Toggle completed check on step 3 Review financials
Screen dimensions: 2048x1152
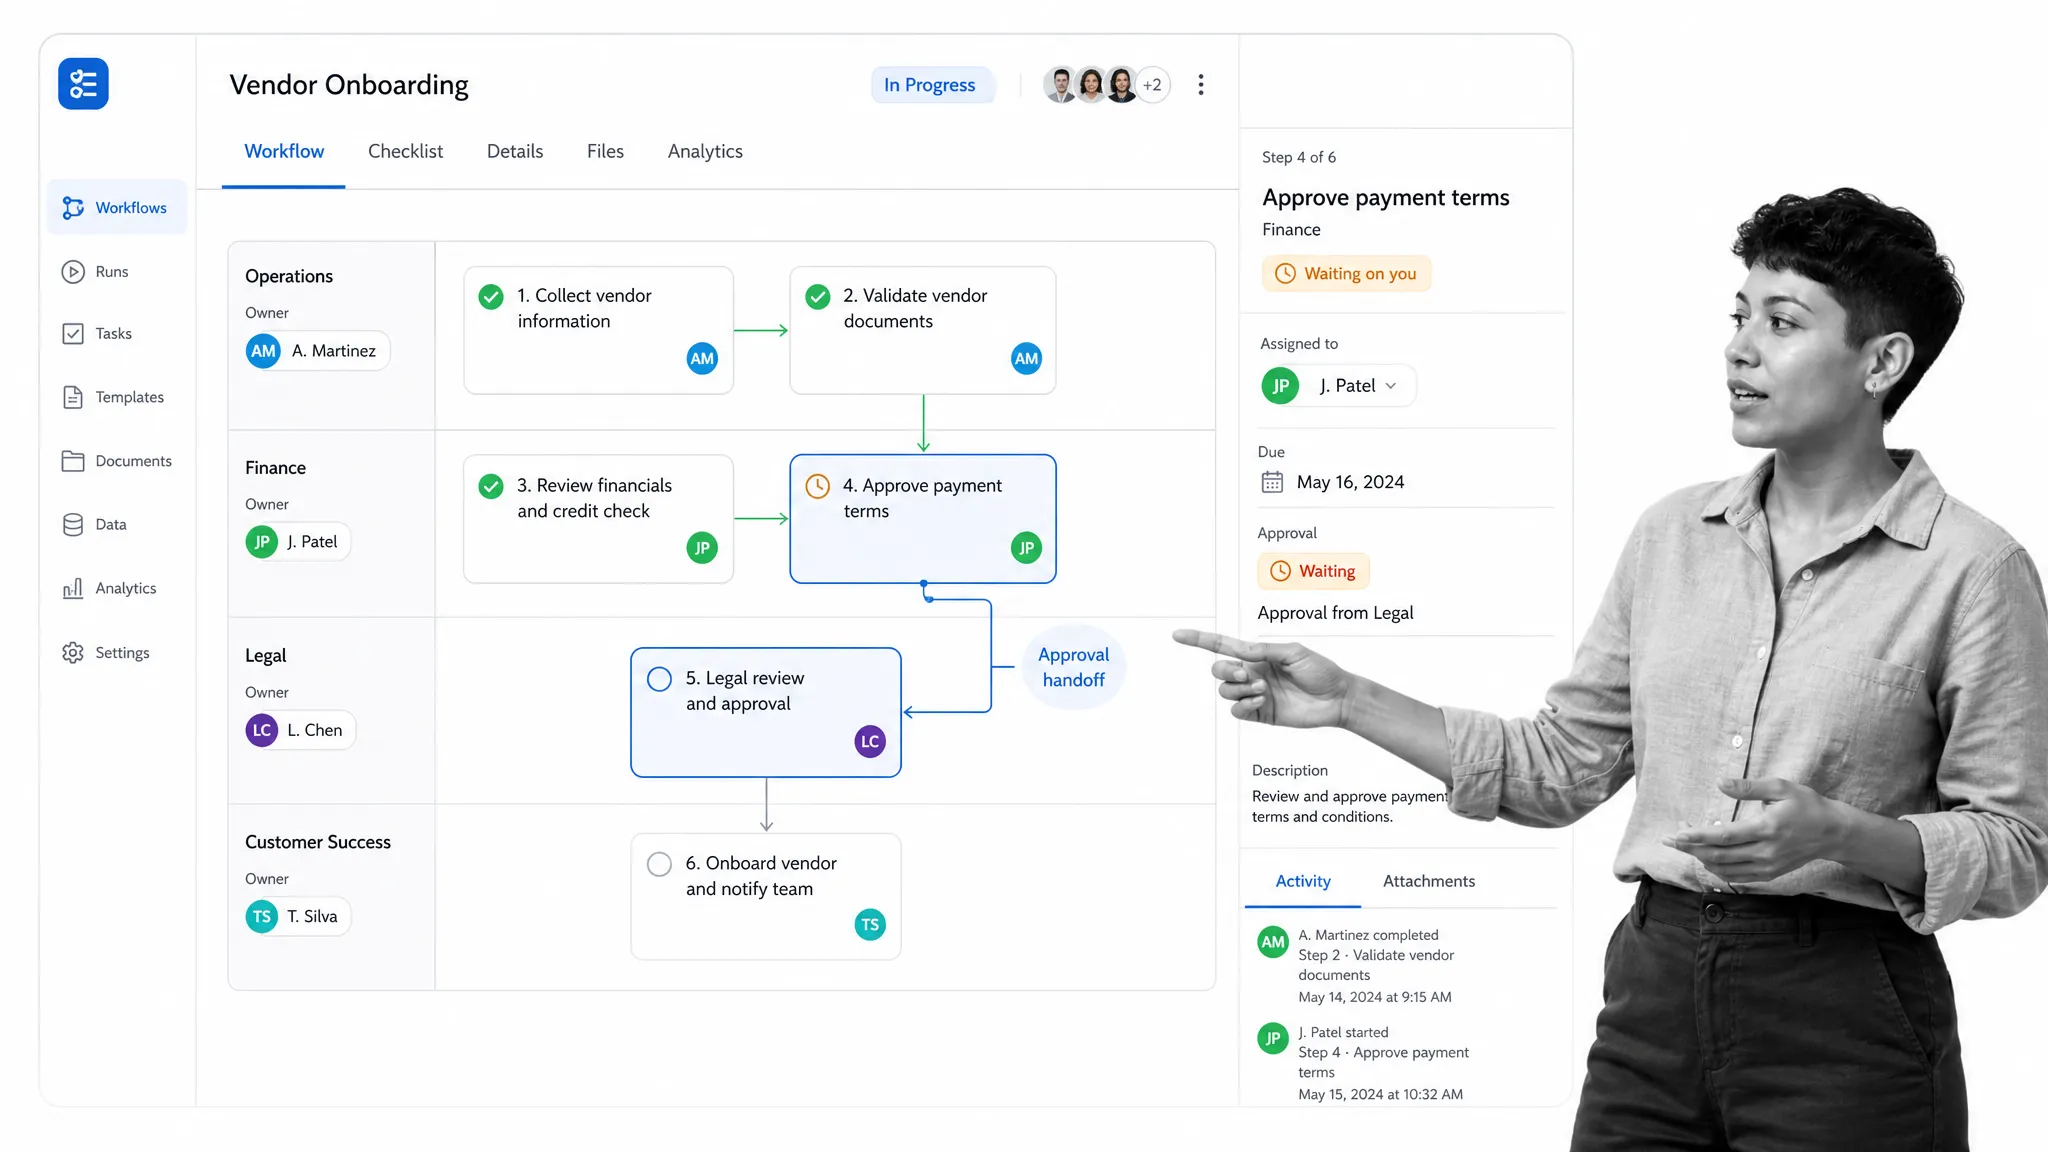coord(491,486)
